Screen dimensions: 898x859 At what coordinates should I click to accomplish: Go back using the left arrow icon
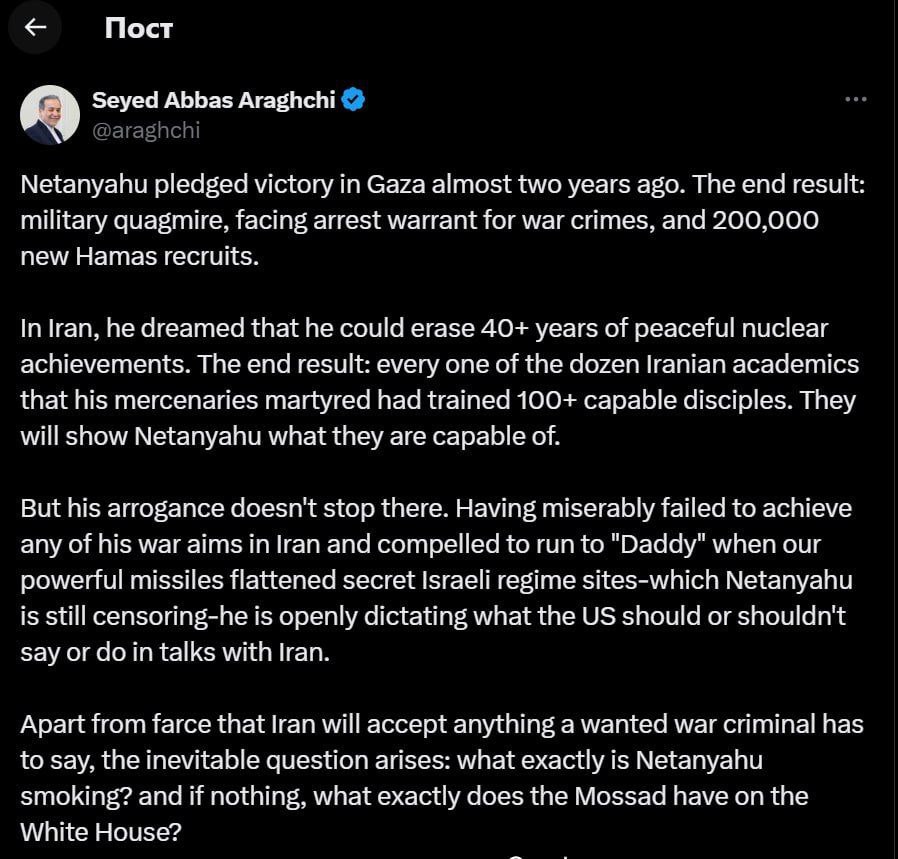click(36, 27)
